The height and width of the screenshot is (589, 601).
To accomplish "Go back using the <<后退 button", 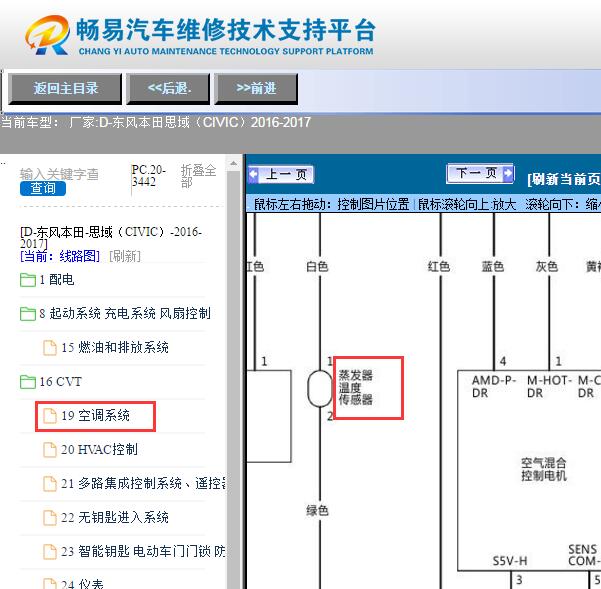I will [x=168, y=89].
